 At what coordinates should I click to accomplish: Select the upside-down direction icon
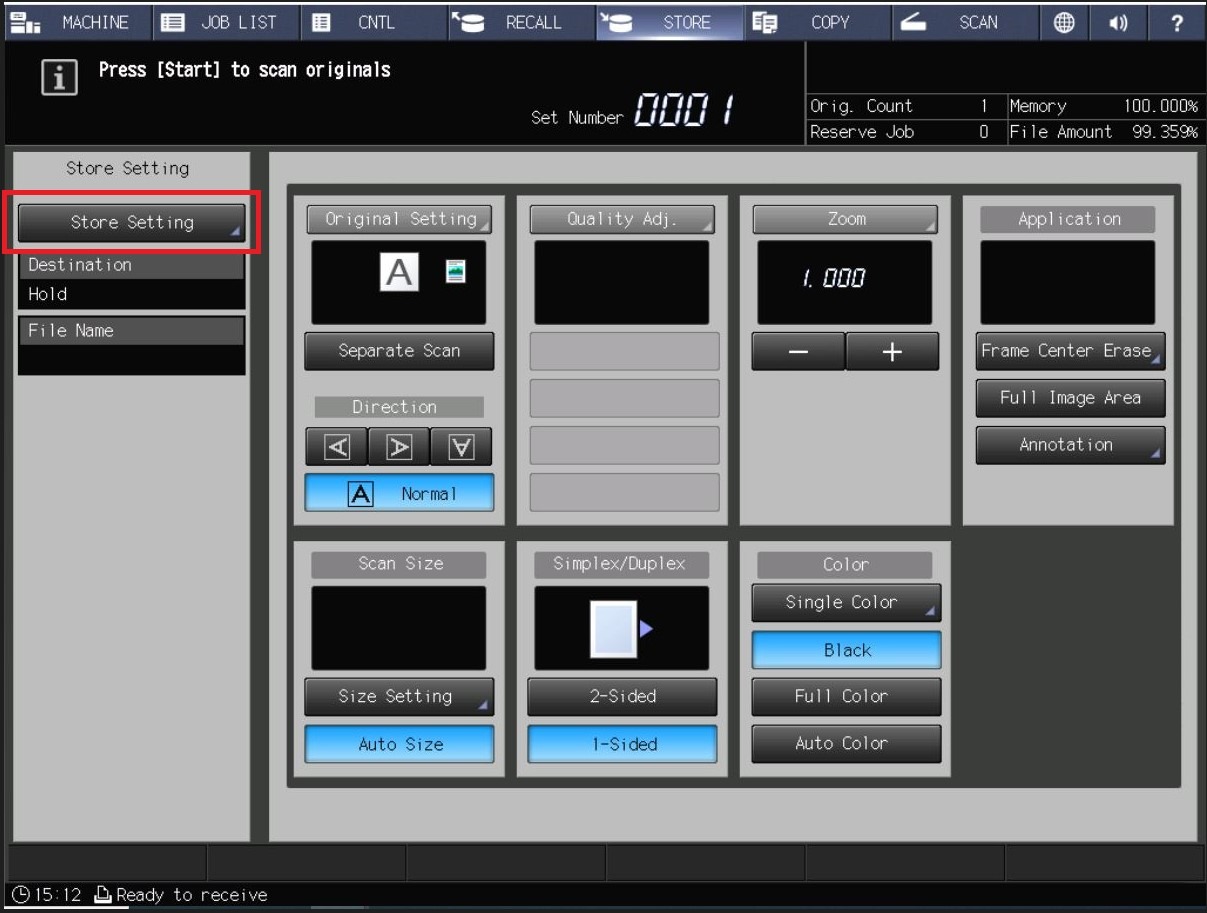click(461, 447)
